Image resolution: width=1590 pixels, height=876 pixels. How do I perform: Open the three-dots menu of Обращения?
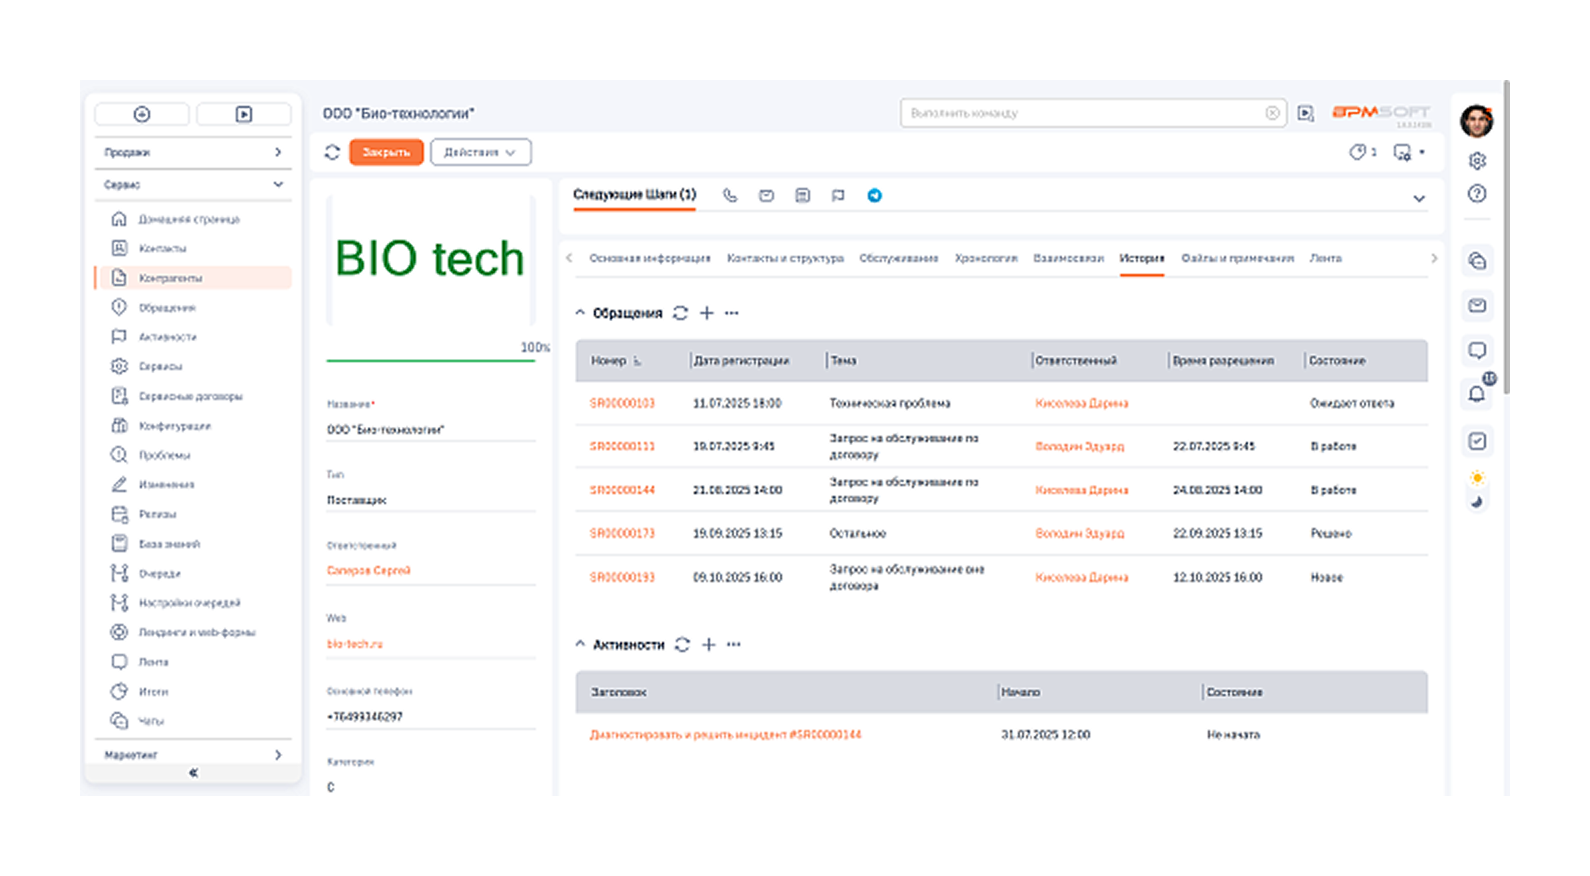pyautogui.click(x=732, y=313)
